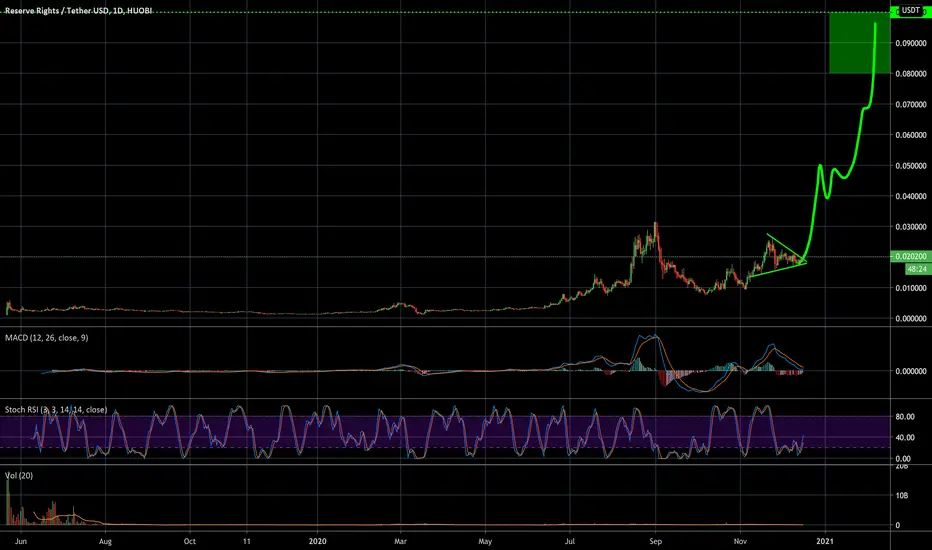
Task: Click the Sep date label on time axis
Action: click(656, 541)
